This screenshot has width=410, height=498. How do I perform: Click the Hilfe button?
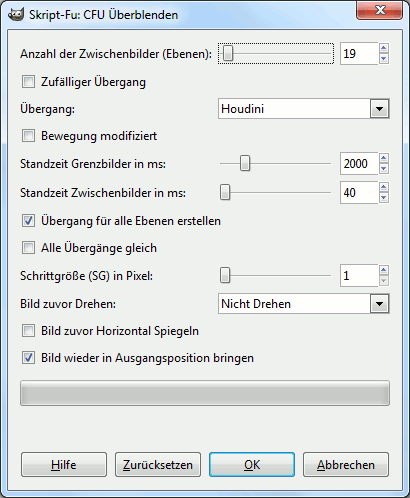click(64, 464)
